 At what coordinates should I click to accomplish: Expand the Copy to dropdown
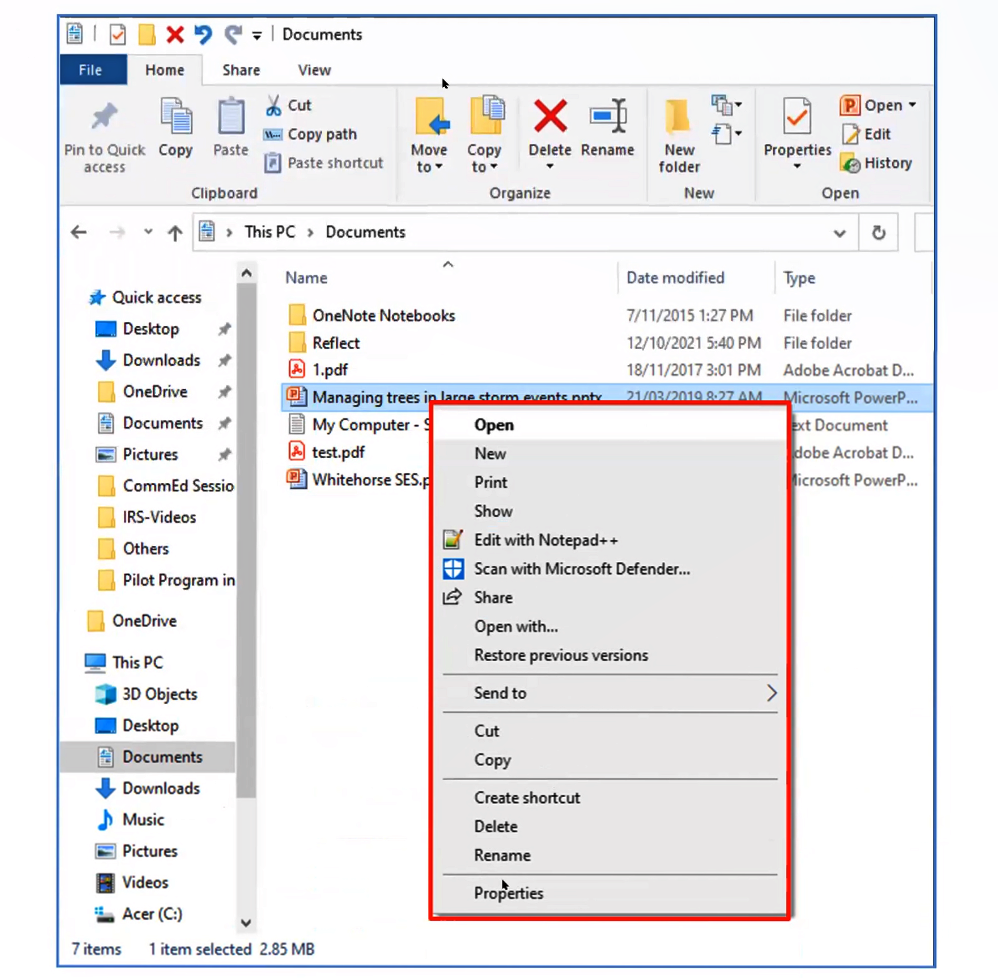(x=484, y=167)
